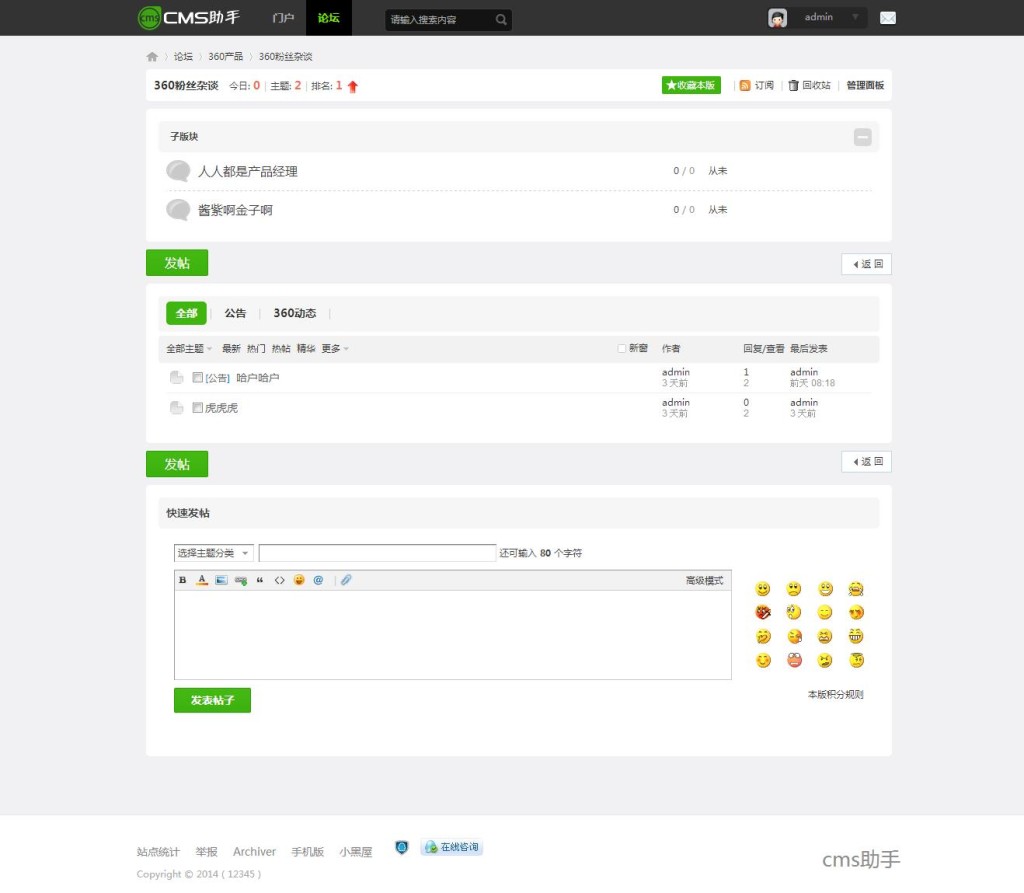Toggle bold in the quick post editor
This screenshot has height=893, width=1024.
(x=183, y=580)
